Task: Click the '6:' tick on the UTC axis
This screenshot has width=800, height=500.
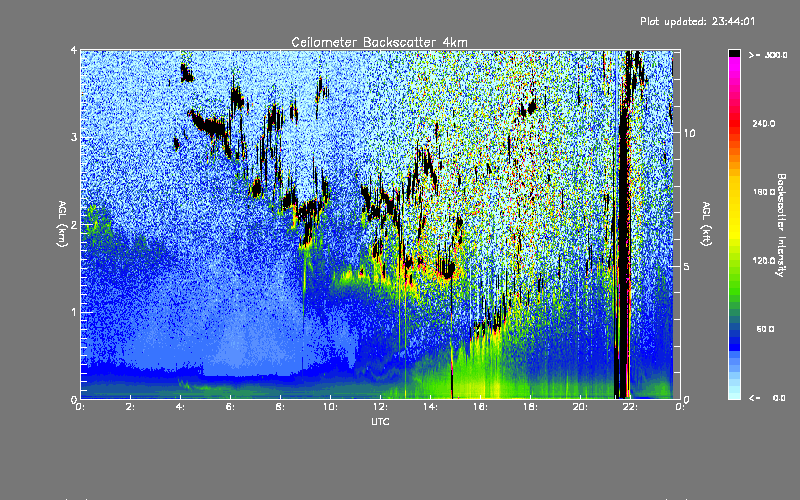Action: pos(231,407)
